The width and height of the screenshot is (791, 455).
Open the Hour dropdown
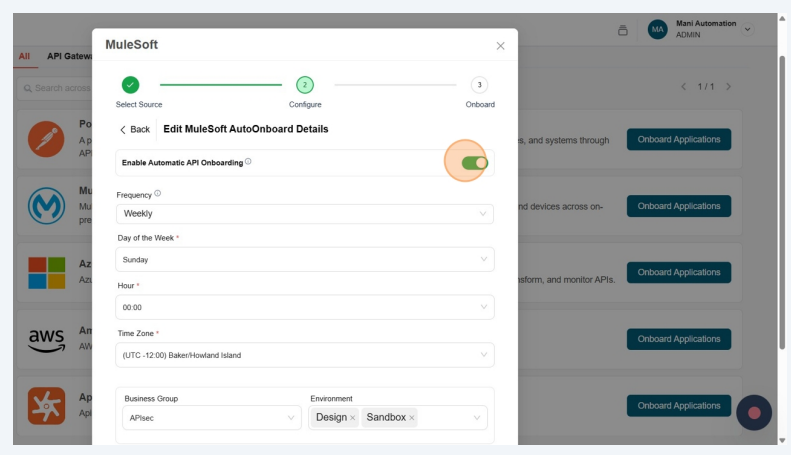point(304,307)
